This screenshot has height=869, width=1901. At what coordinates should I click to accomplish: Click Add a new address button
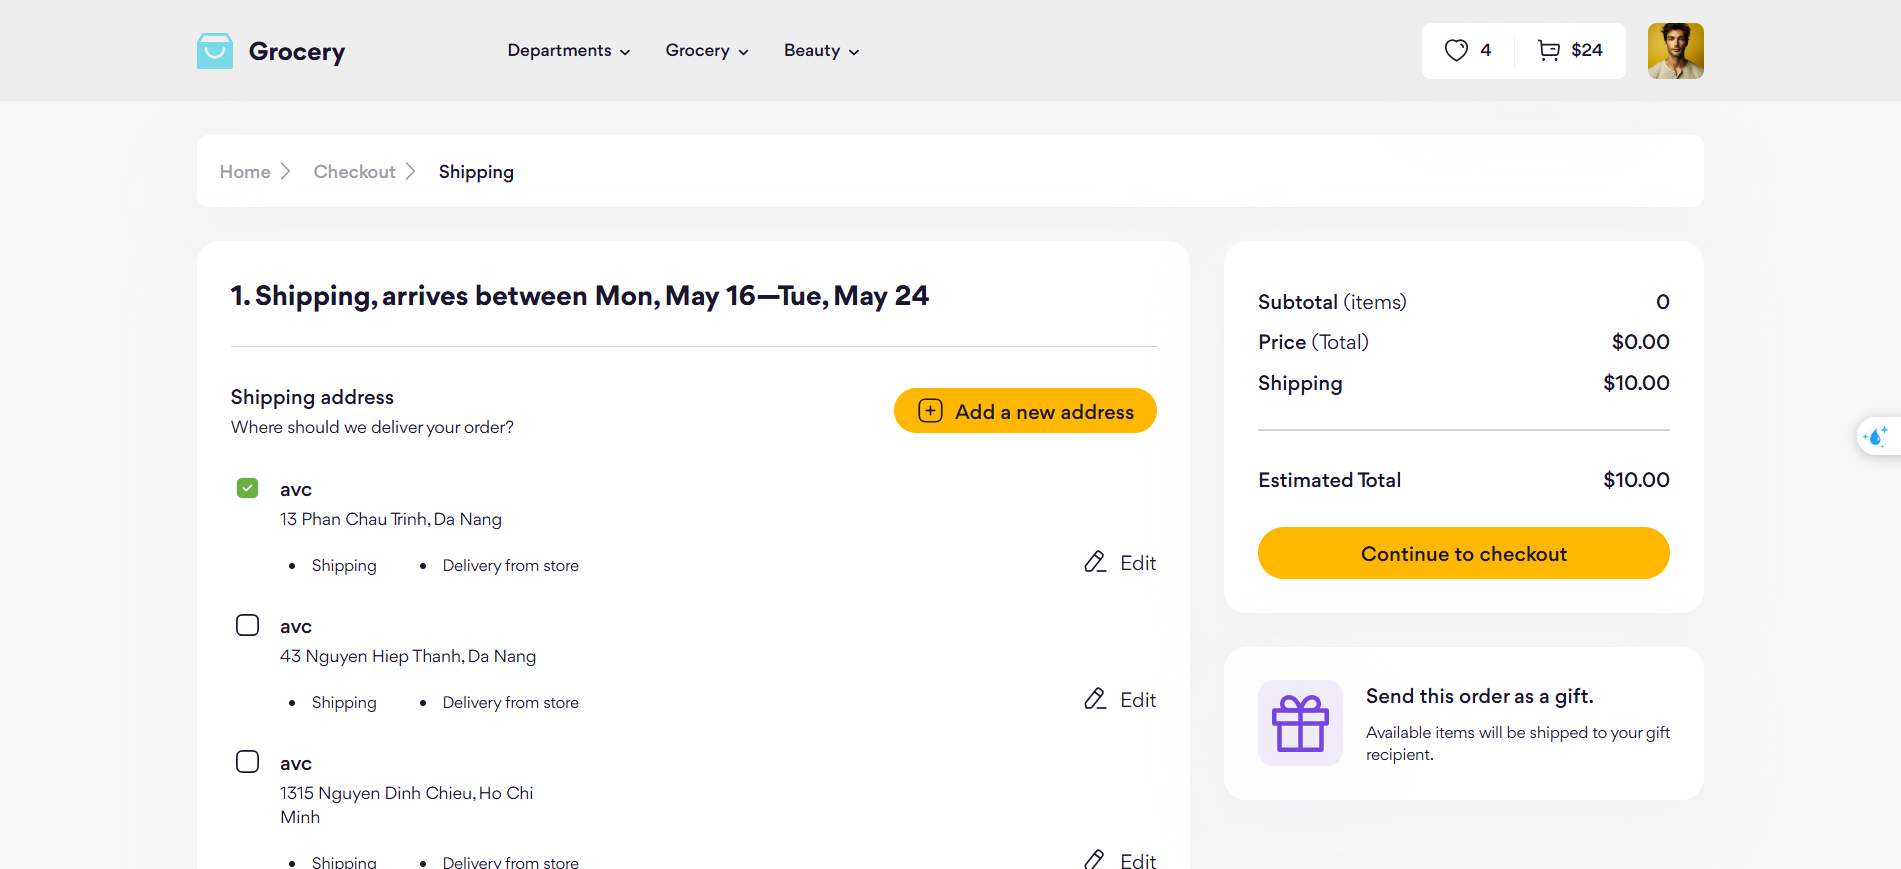pos(1025,411)
